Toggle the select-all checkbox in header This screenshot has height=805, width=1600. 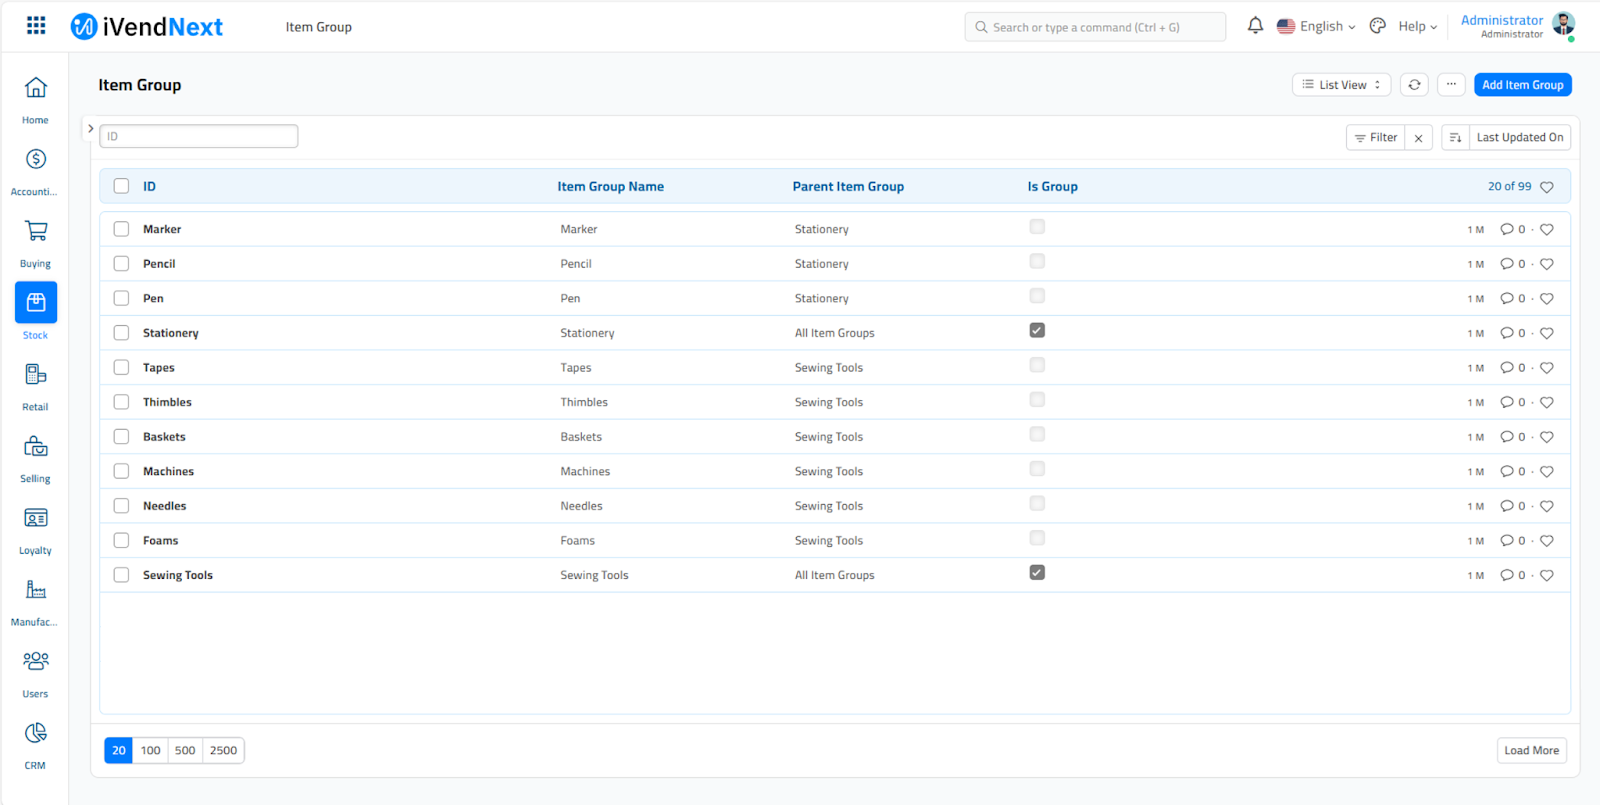click(x=121, y=186)
